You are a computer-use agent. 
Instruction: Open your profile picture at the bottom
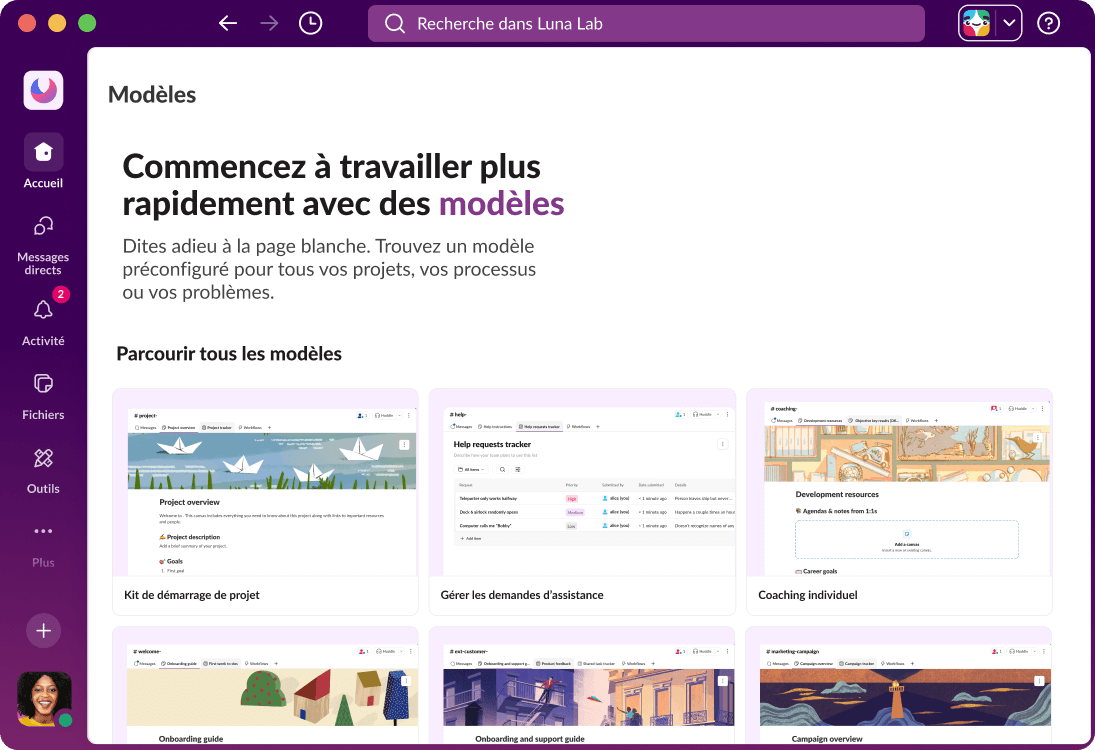pos(43,698)
